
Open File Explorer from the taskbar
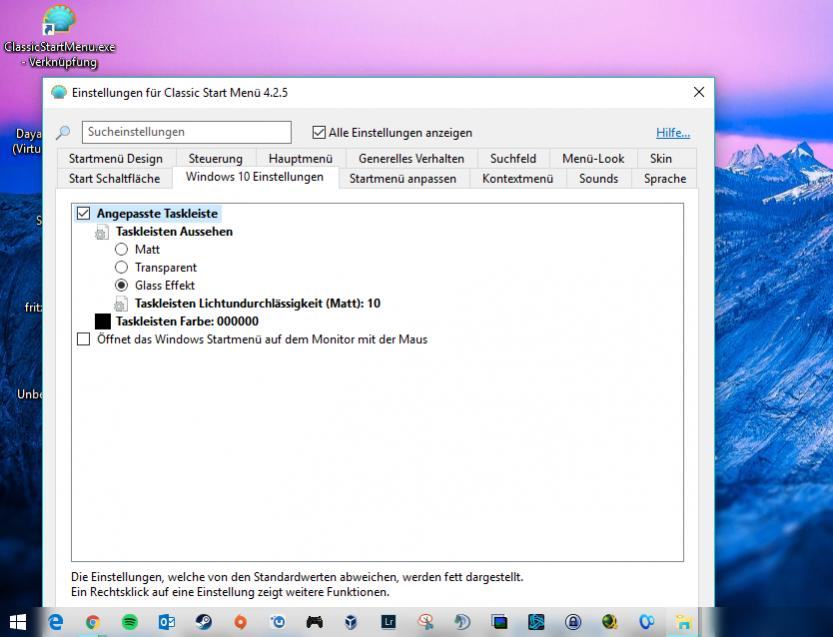click(683, 622)
